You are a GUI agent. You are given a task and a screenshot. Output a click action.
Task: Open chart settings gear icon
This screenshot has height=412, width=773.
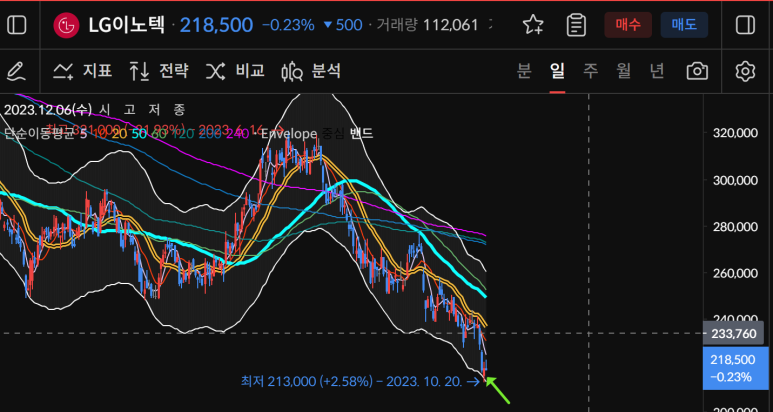point(745,72)
